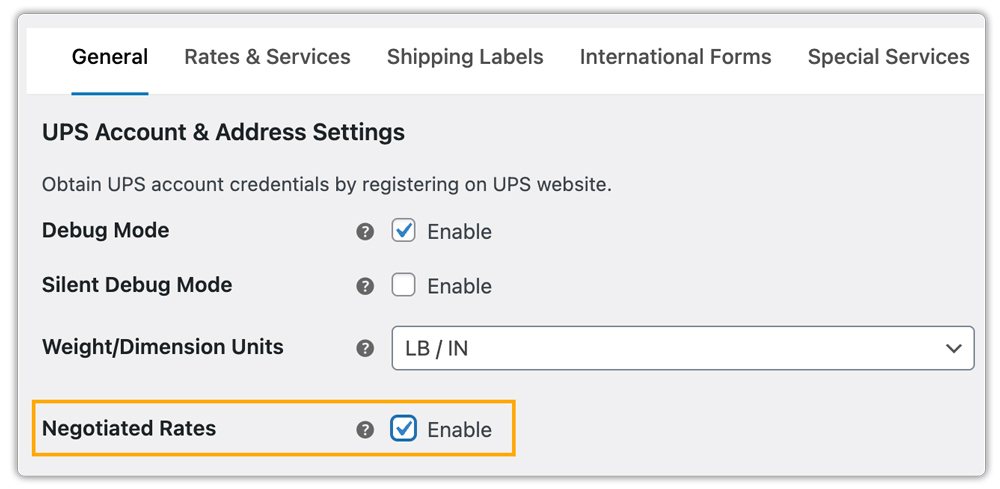Open the Shipping Labels tab
Viewport: 1000px width, 489px height.
point(465,57)
